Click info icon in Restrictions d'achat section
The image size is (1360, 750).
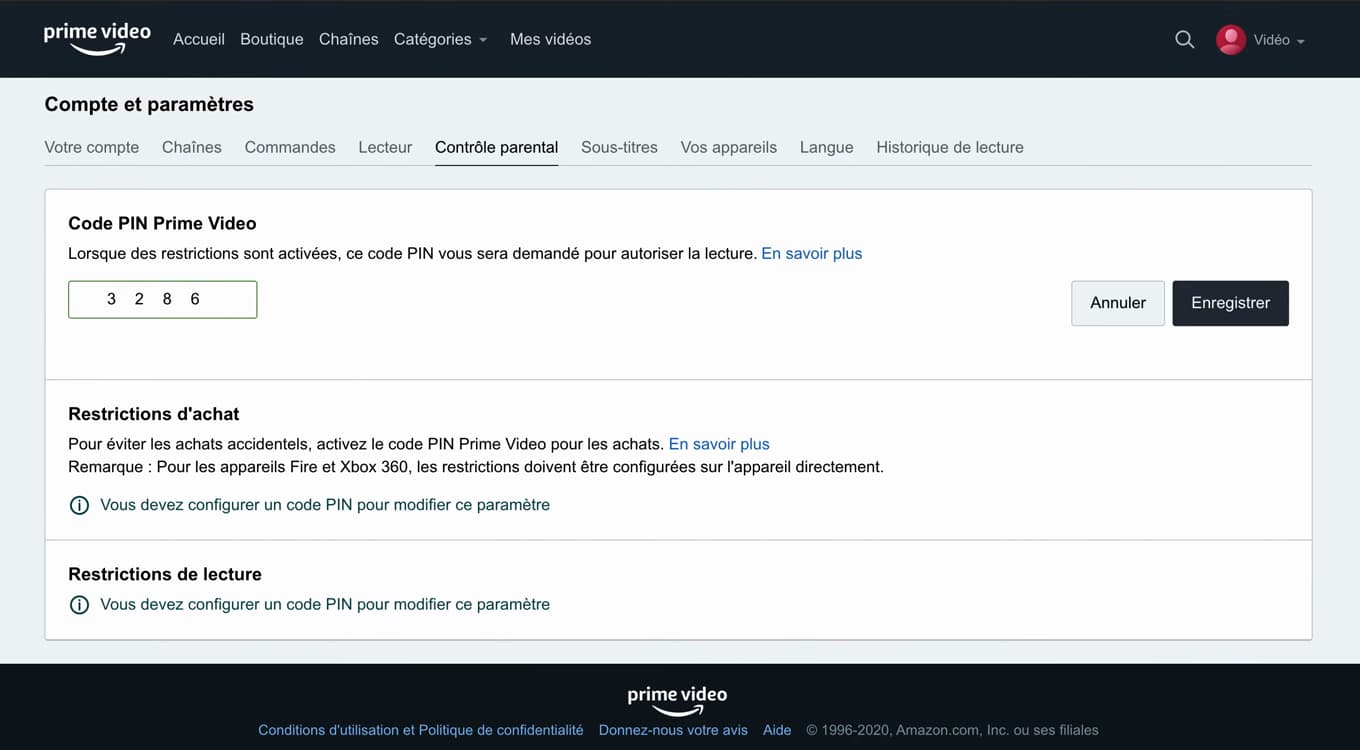pyautogui.click(x=79, y=505)
